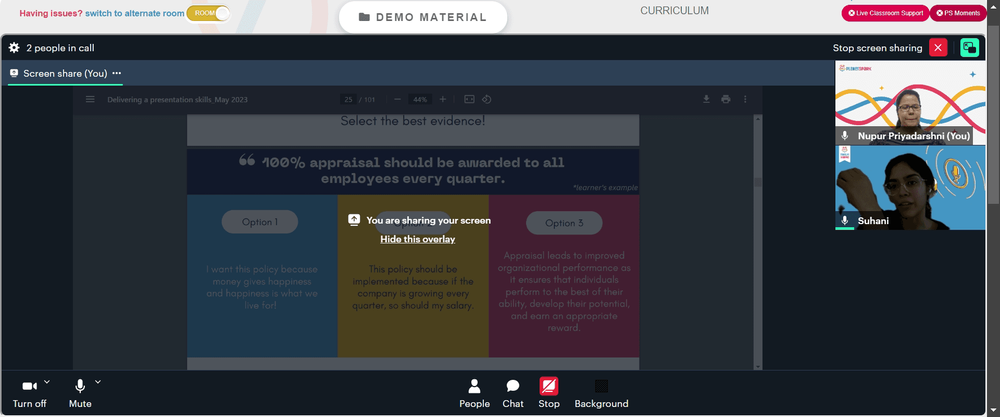This screenshot has height=417, width=1000.
Task: Zoom out the PDF with minus icon
Action: tap(397, 99)
